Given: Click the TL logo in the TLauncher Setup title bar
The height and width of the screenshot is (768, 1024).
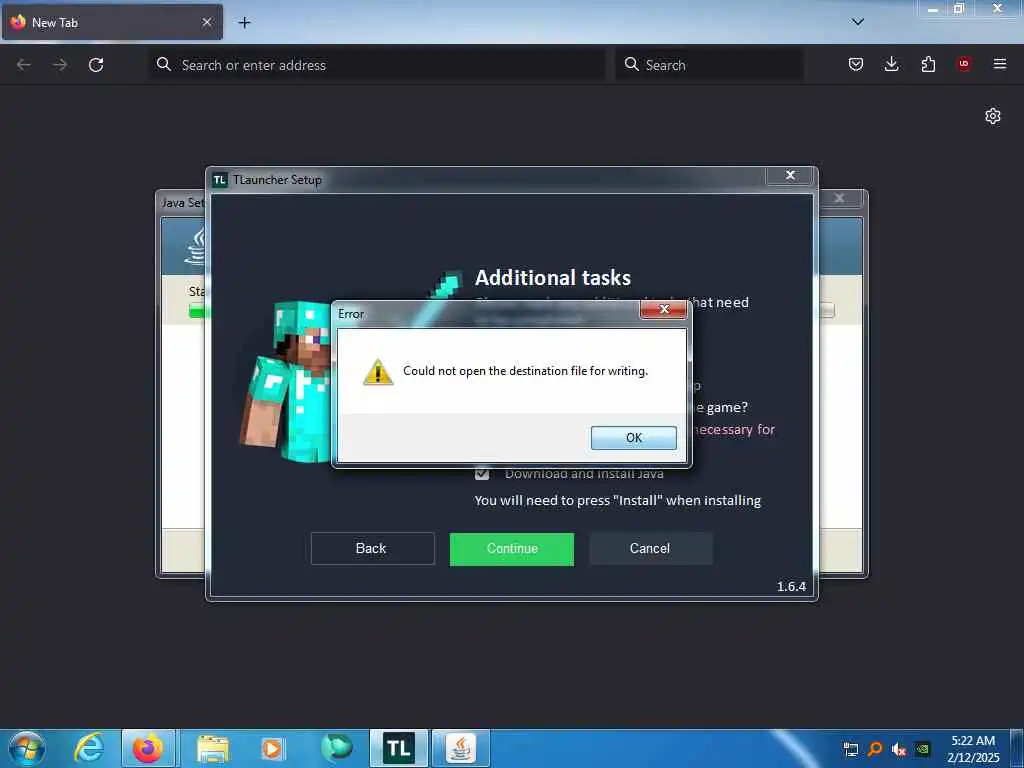Looking at the screenshot, I should coord(220,180).
